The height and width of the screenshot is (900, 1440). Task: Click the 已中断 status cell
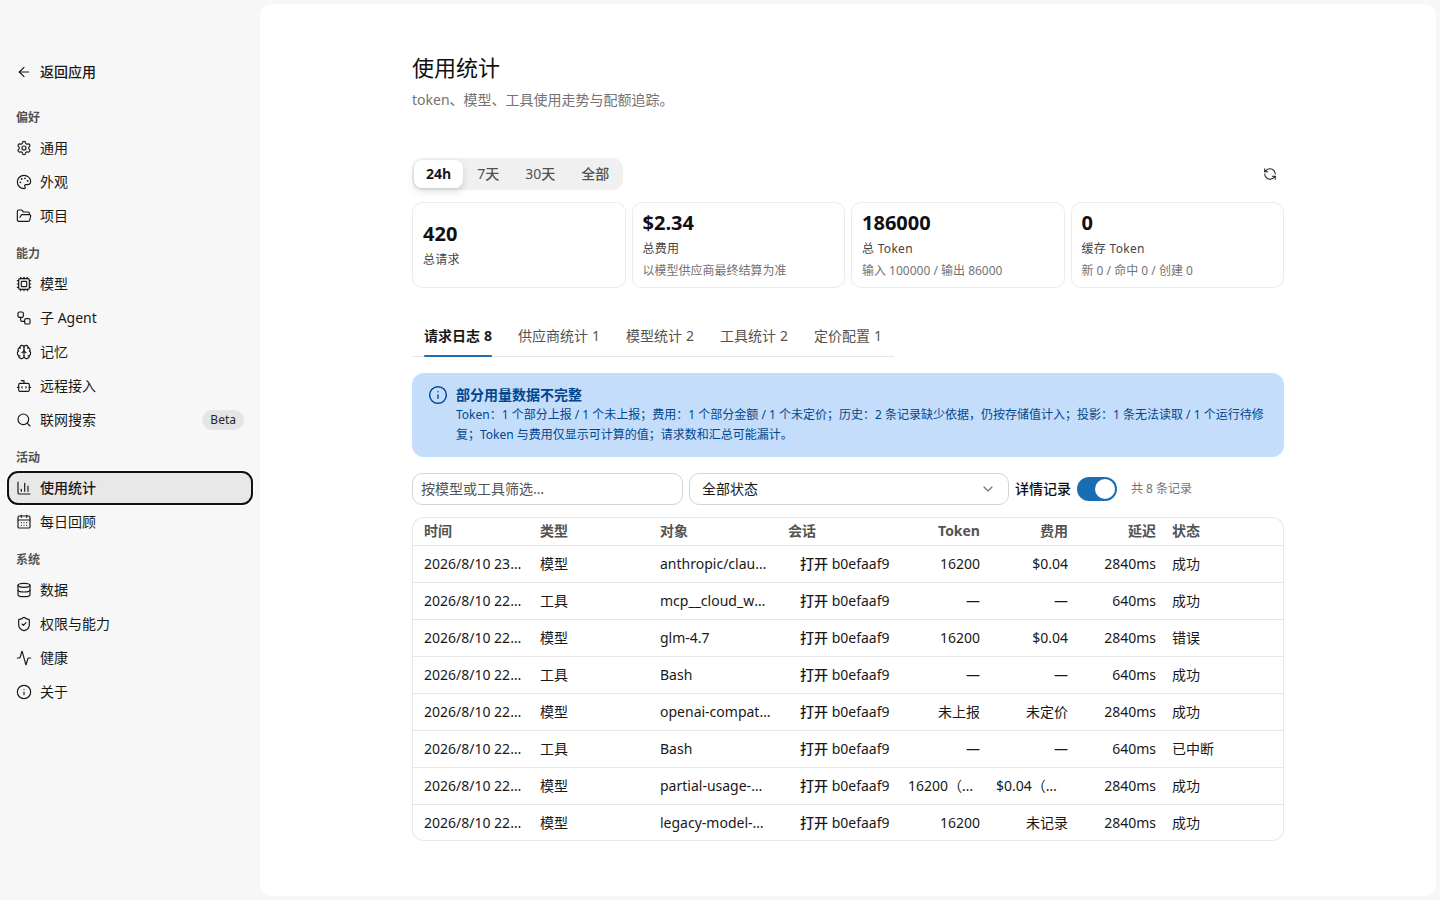pos(1193,749)
